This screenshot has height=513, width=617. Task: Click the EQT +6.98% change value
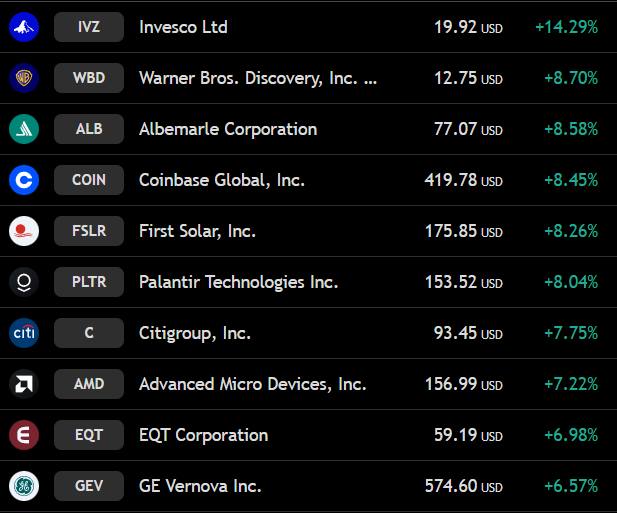[x=571, y=435]
